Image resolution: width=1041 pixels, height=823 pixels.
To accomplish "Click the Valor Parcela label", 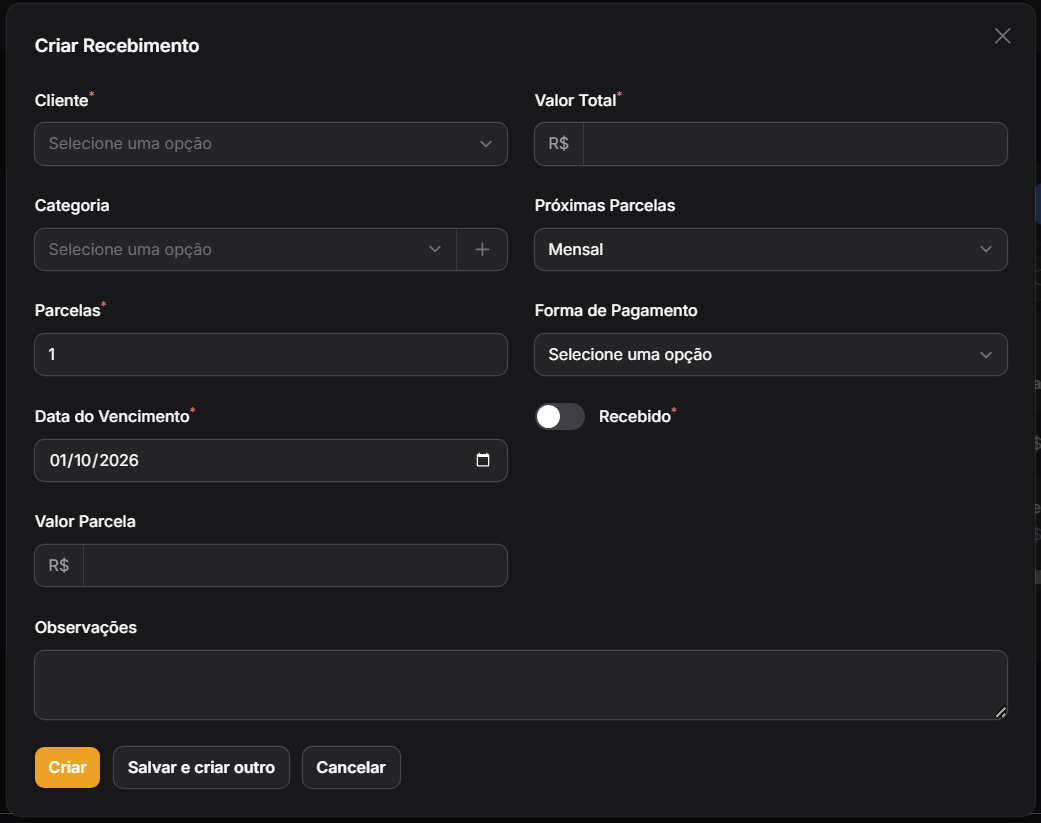I will 85,522.
